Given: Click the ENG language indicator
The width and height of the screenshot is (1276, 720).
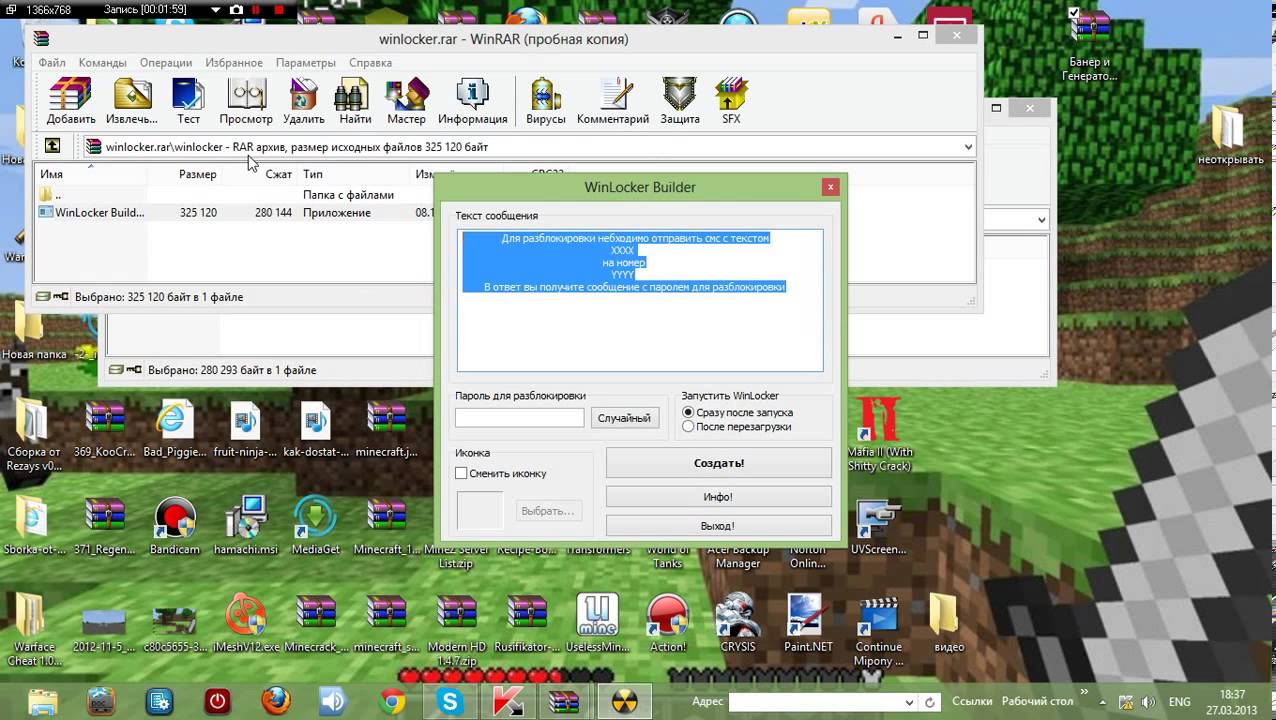Looking at the screenshot, I should click(1179, 702).
